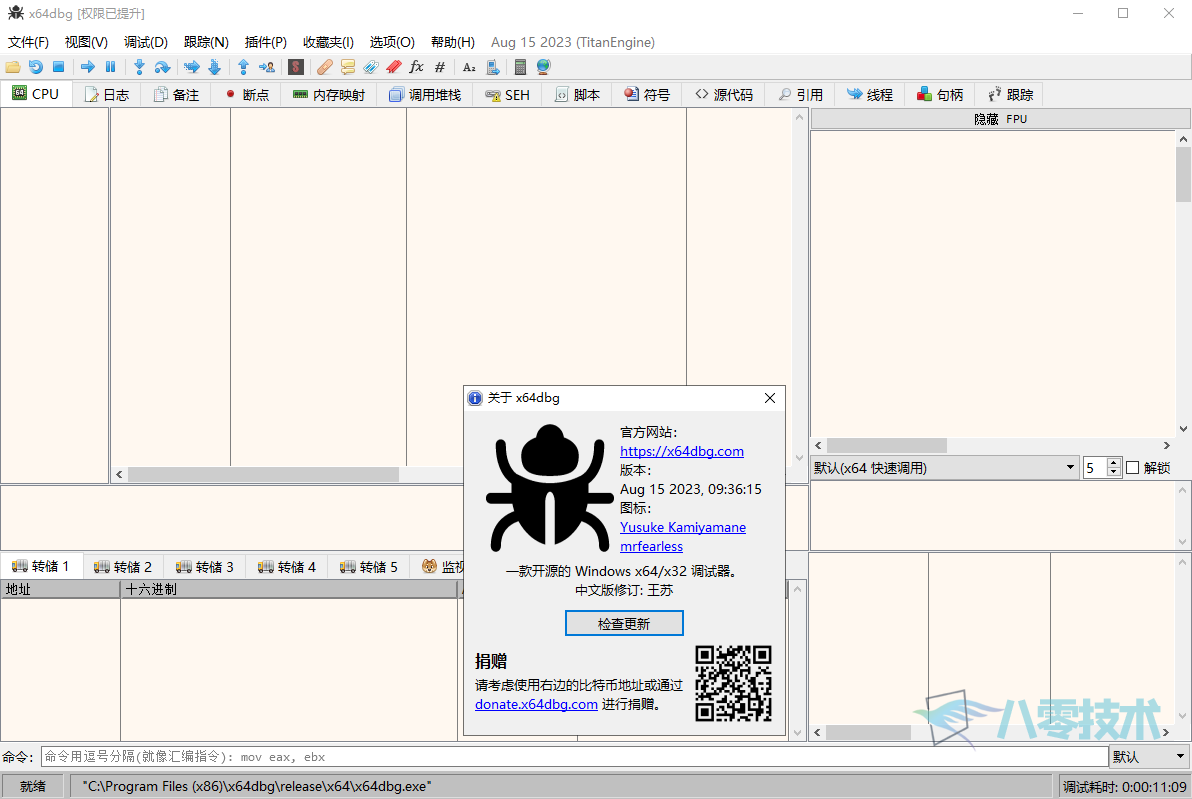Click the Run to user code icon
This screenshot has height=799, width=1192.
point(267,67)
